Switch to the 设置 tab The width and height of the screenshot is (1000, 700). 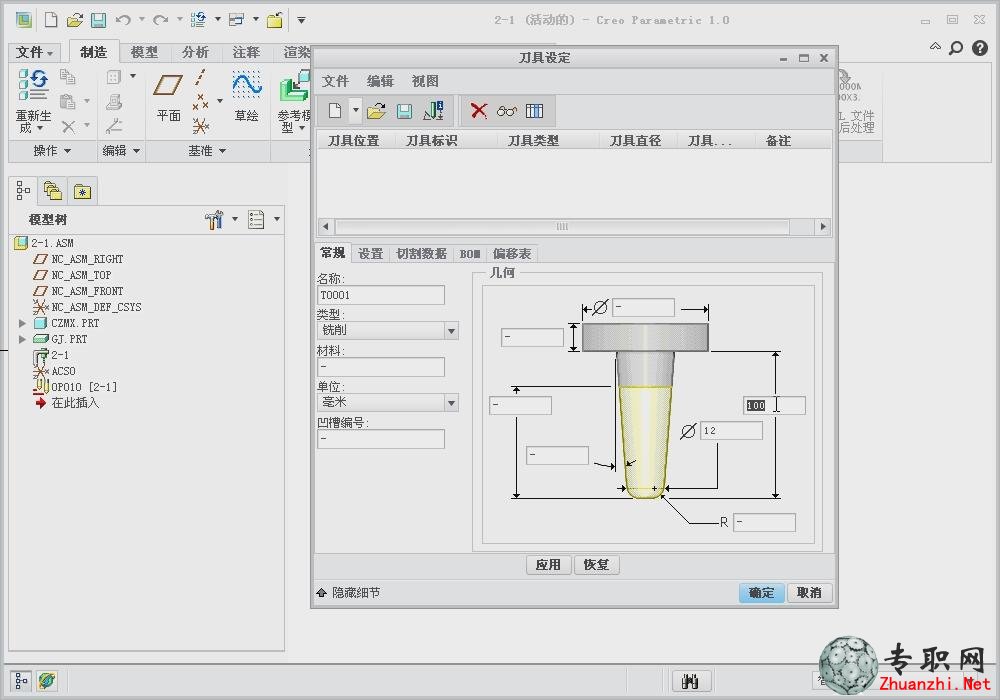[371, 254]
